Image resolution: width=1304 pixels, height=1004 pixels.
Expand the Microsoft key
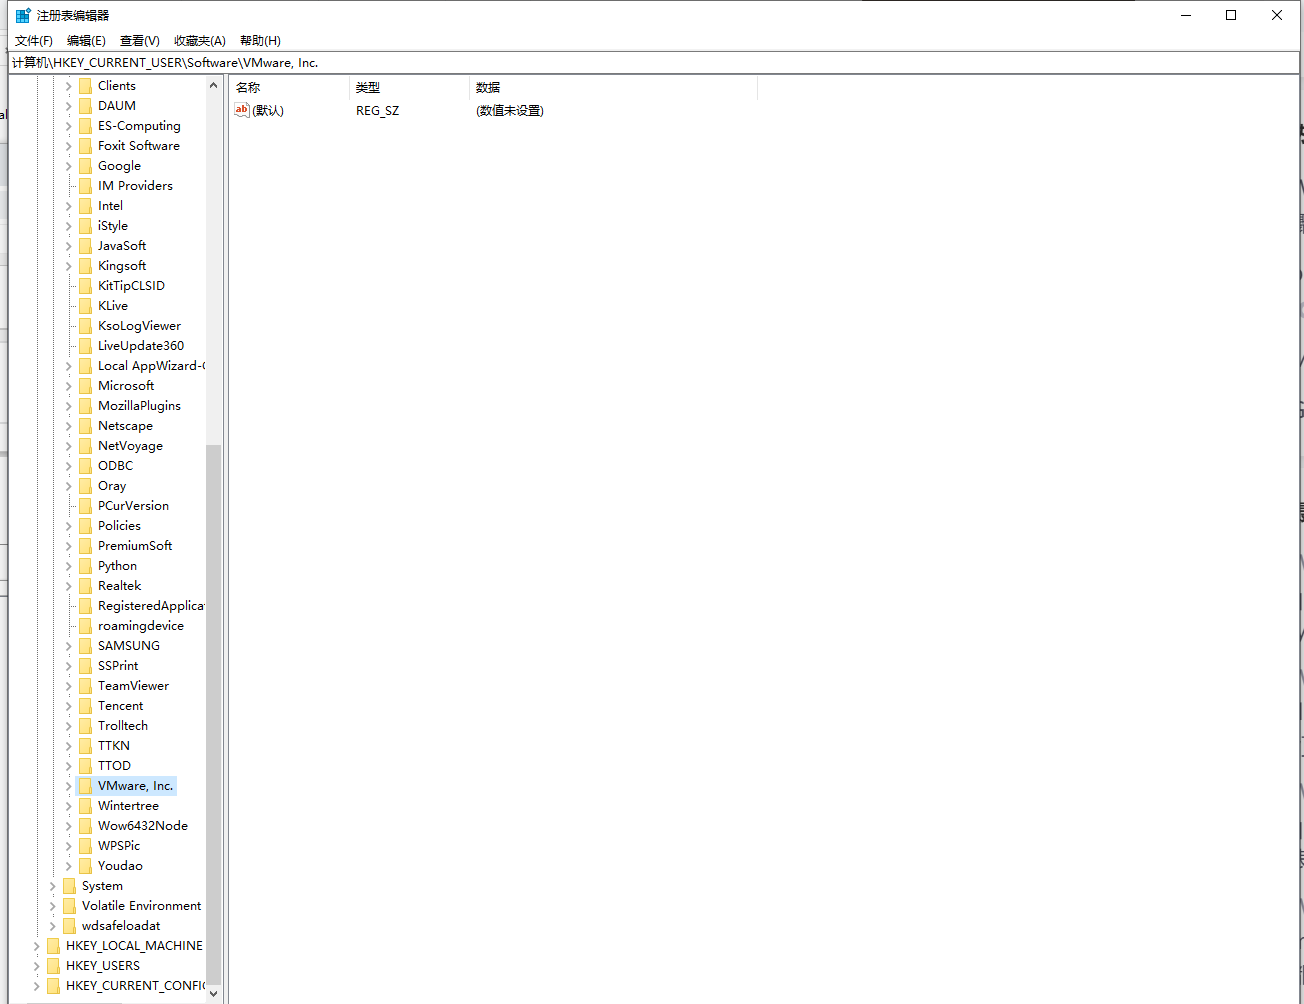point(69,386)
